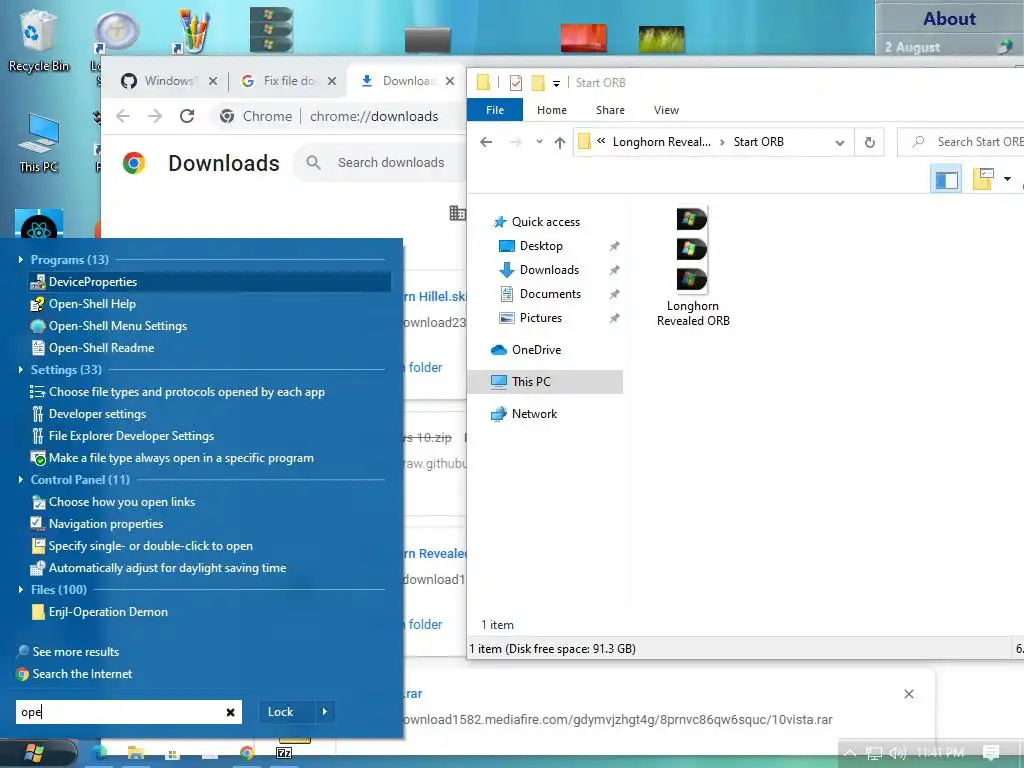Expand address bar history dropdown

click(840, 142)
